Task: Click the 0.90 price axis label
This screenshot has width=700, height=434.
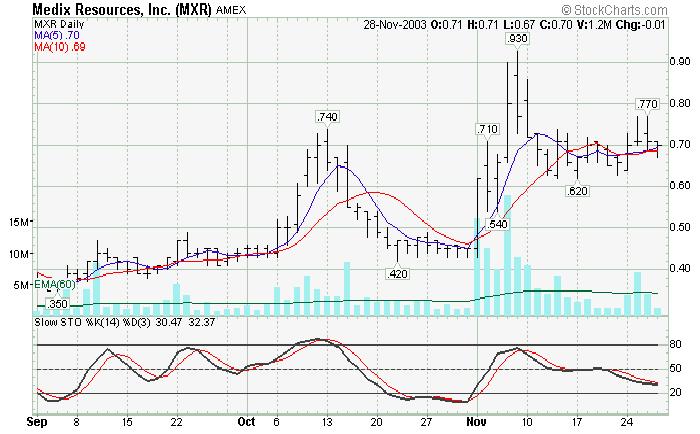Action: (x=680, y=61)
